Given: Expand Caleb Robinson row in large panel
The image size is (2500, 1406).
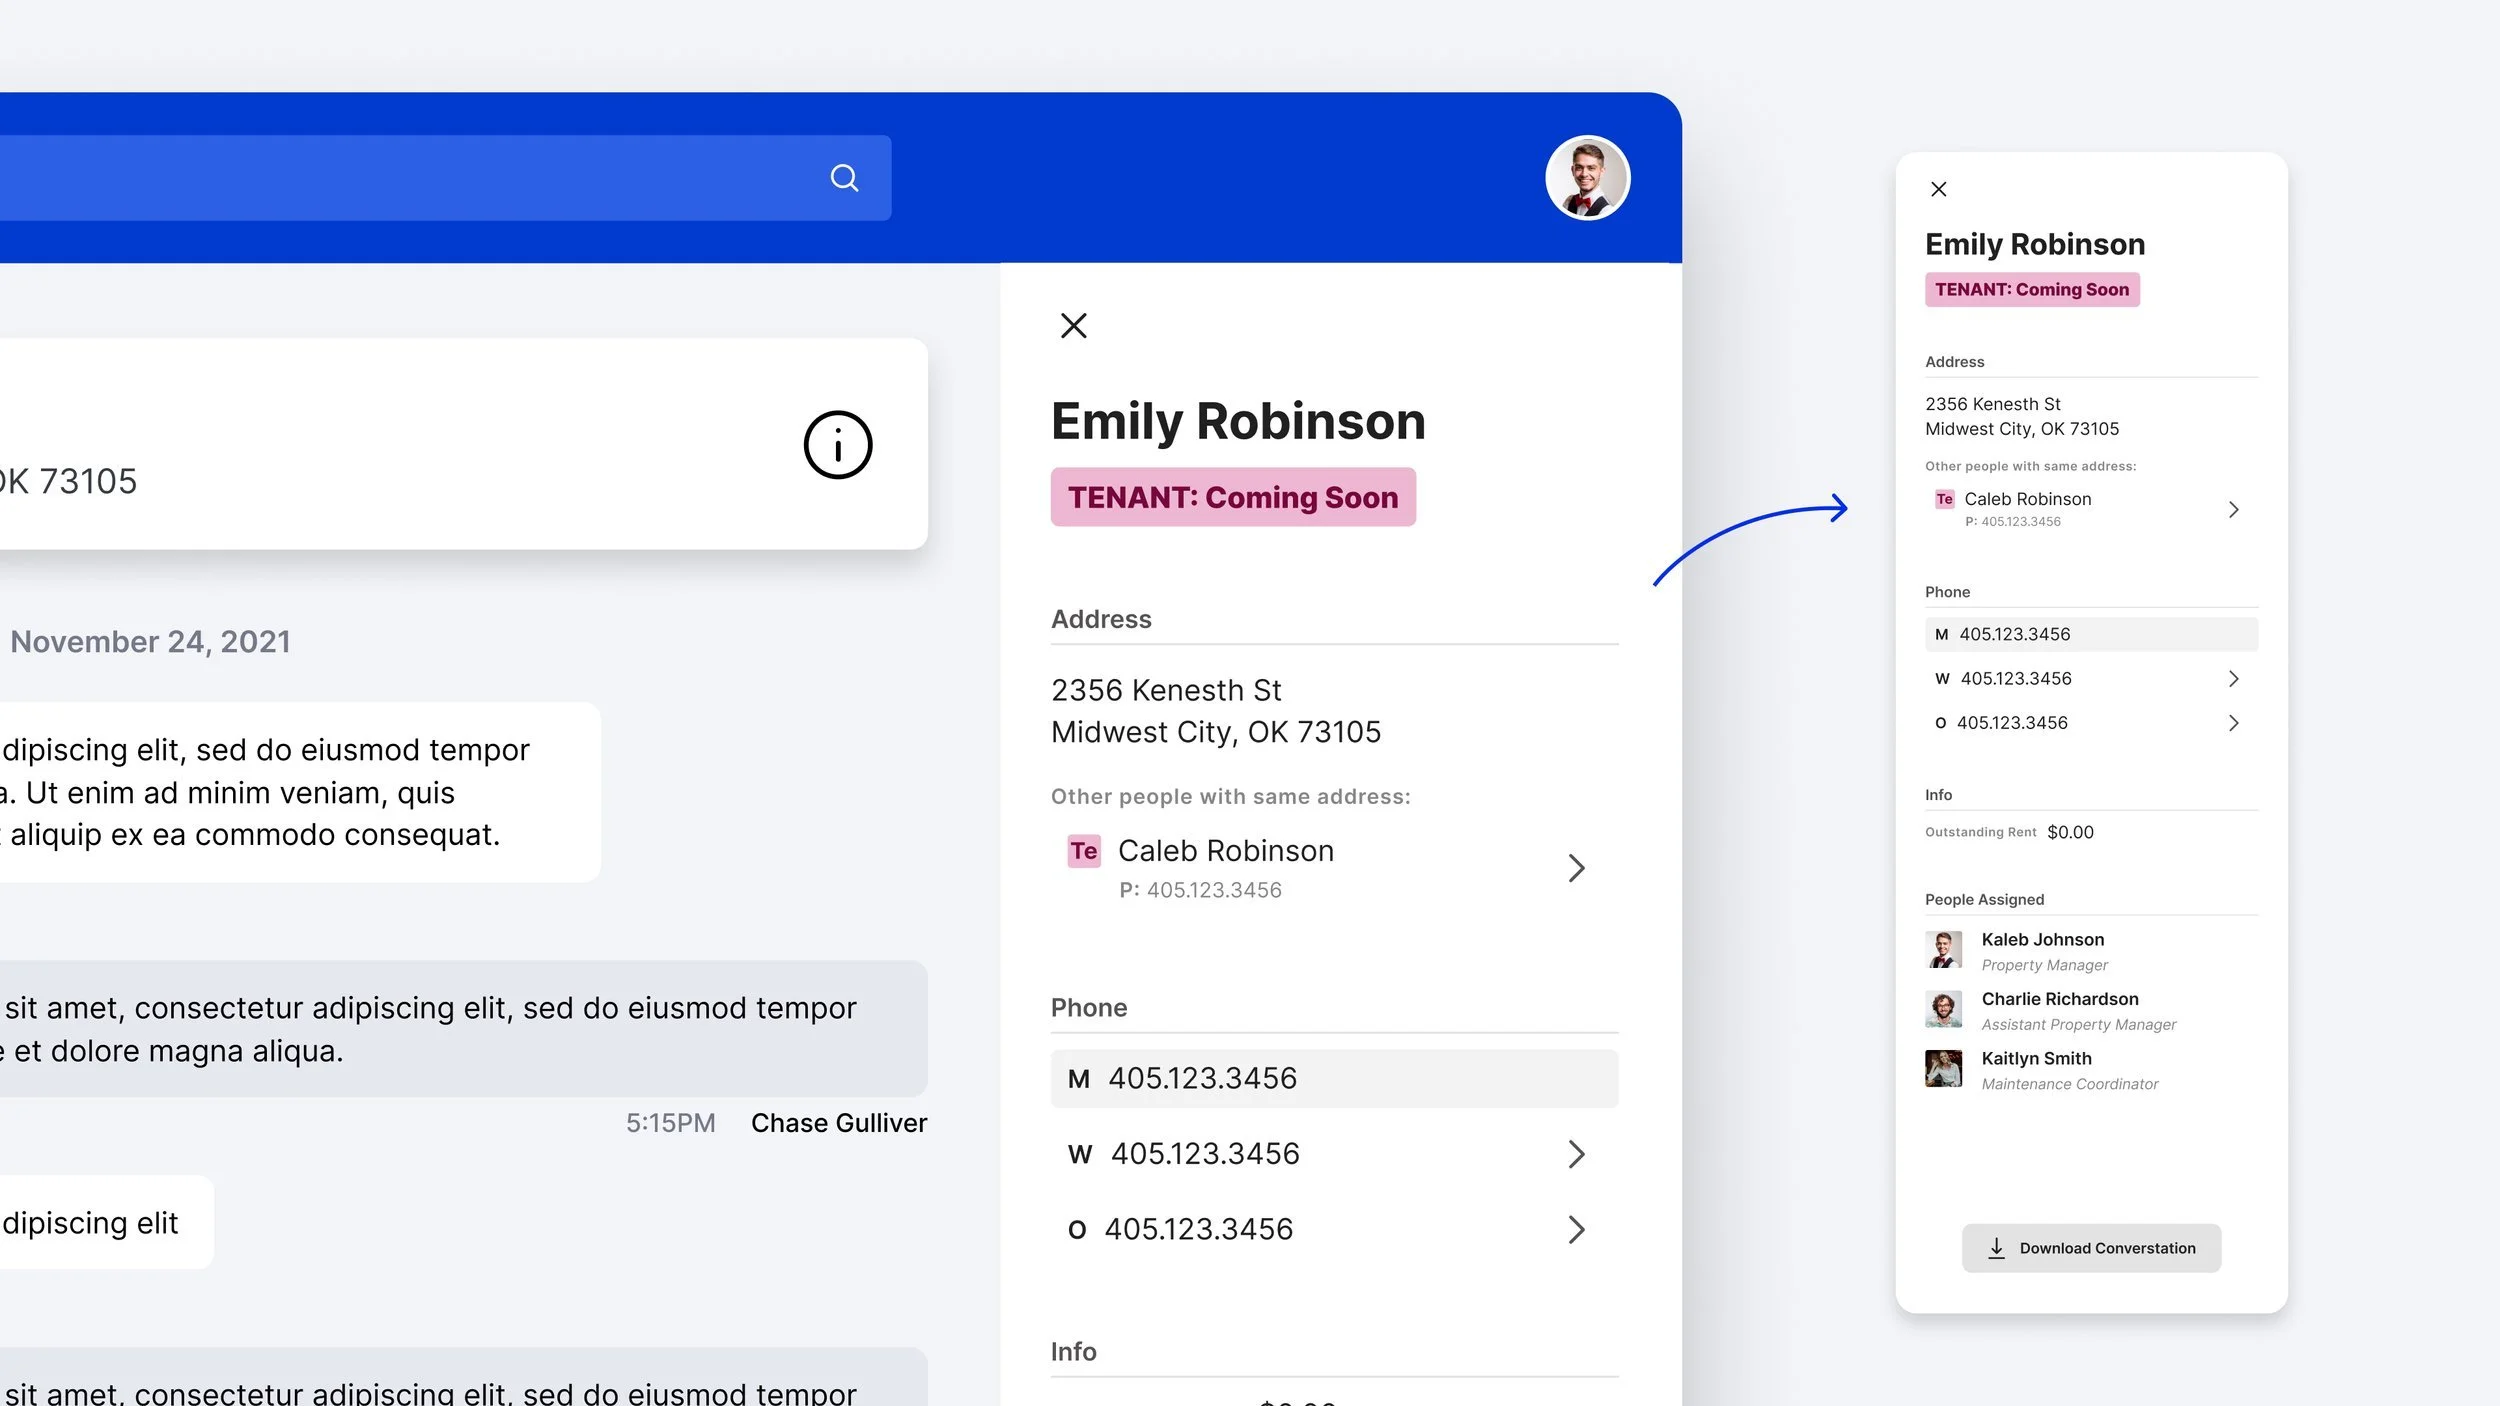Looking at the screenshot, I should (x=1576, y=868).
